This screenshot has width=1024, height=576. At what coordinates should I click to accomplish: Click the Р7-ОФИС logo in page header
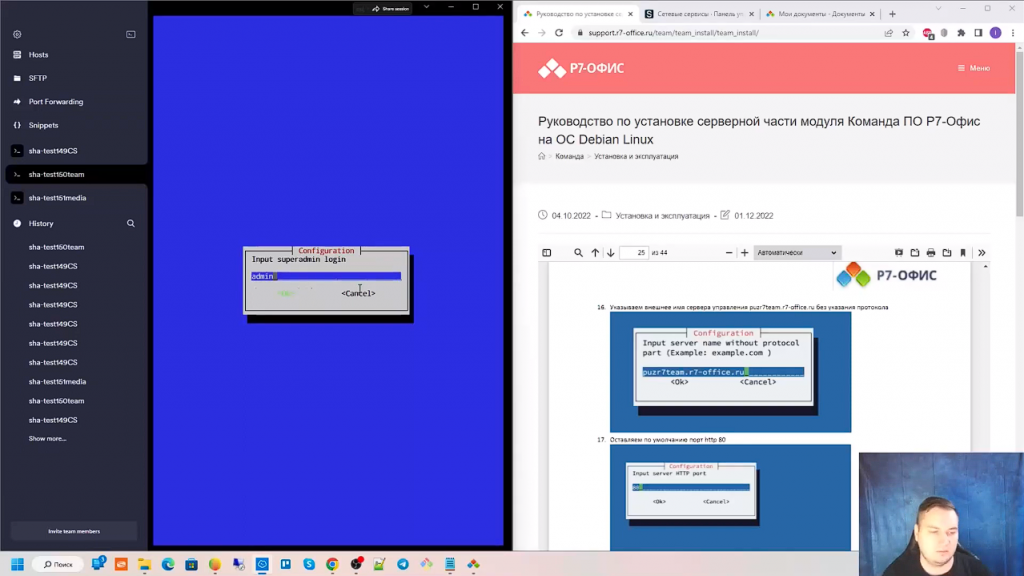pyautogui.click(x=581, y=68)
